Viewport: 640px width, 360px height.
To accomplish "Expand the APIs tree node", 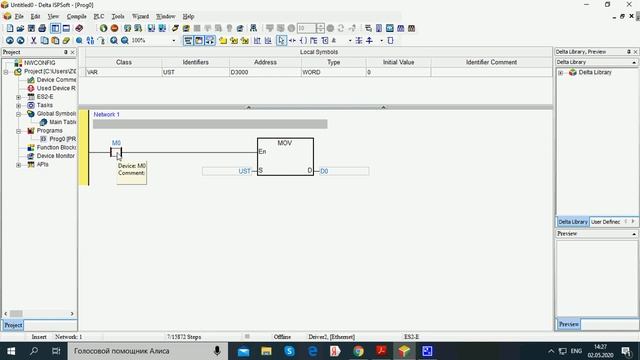I will click(x=18, y=165).
